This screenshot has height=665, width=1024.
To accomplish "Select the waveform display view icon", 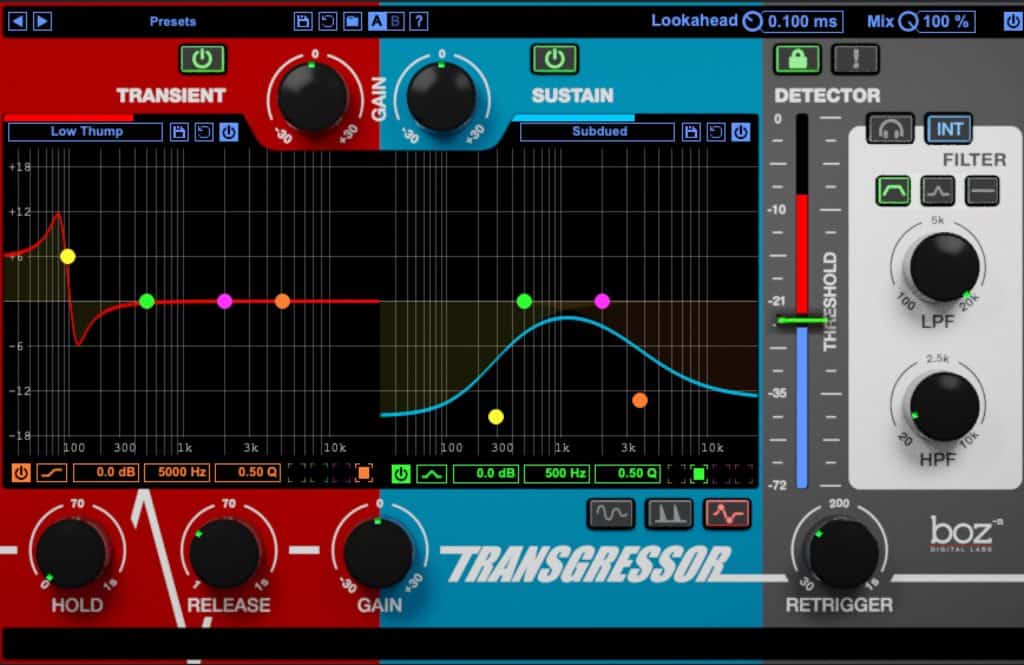I will pos(613,515).
